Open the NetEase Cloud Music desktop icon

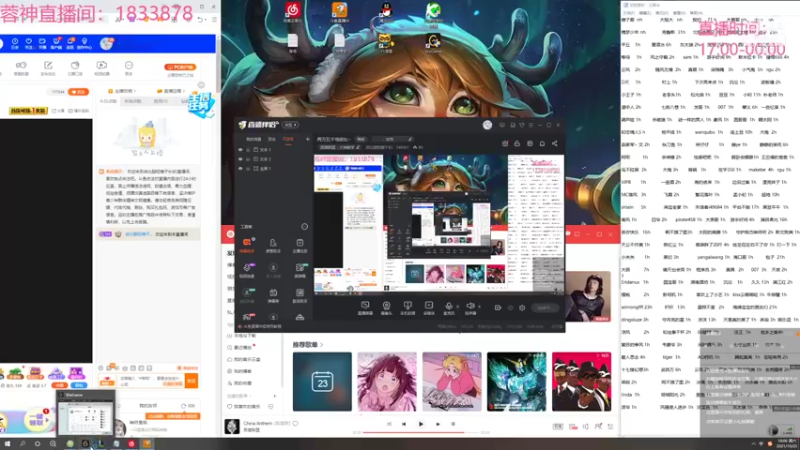click(x=292, y=11)
